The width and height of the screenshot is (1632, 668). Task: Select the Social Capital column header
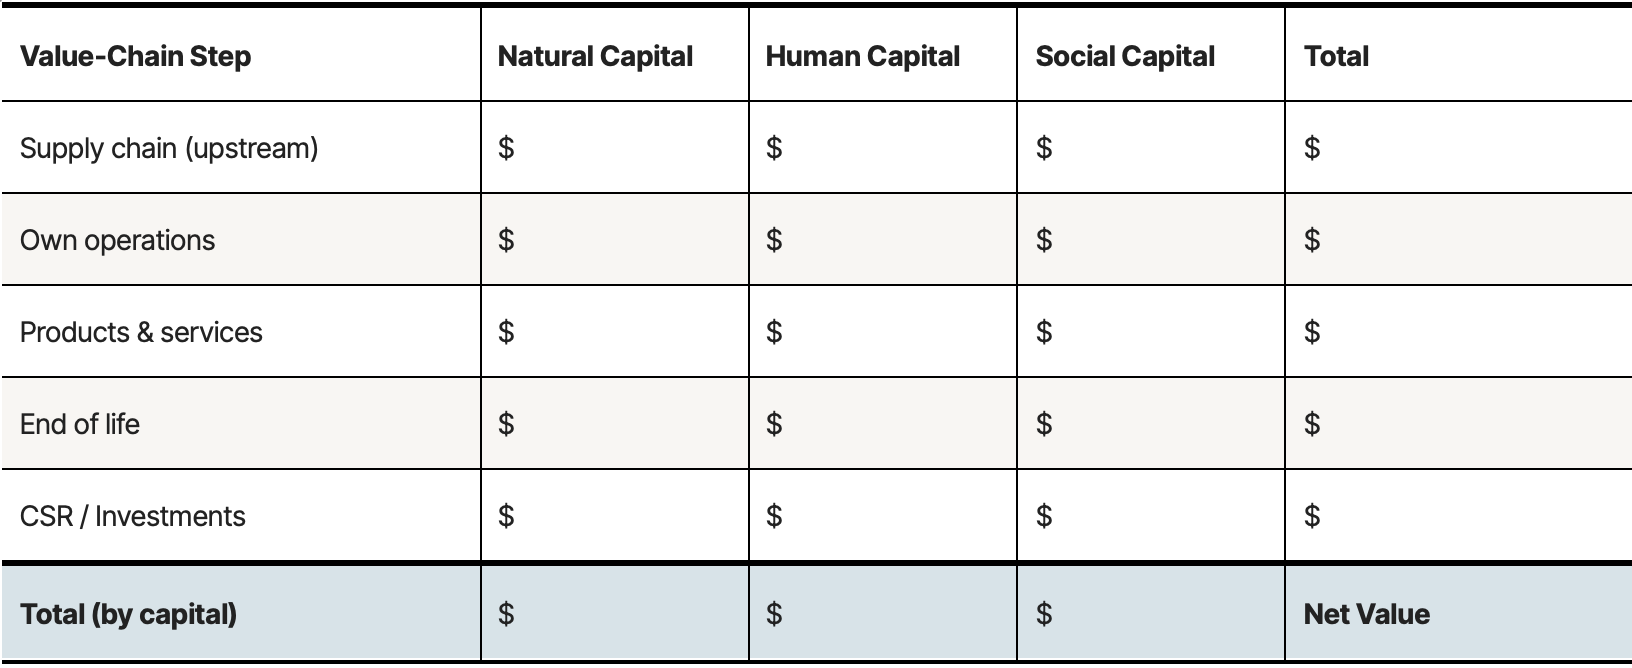1125,56
